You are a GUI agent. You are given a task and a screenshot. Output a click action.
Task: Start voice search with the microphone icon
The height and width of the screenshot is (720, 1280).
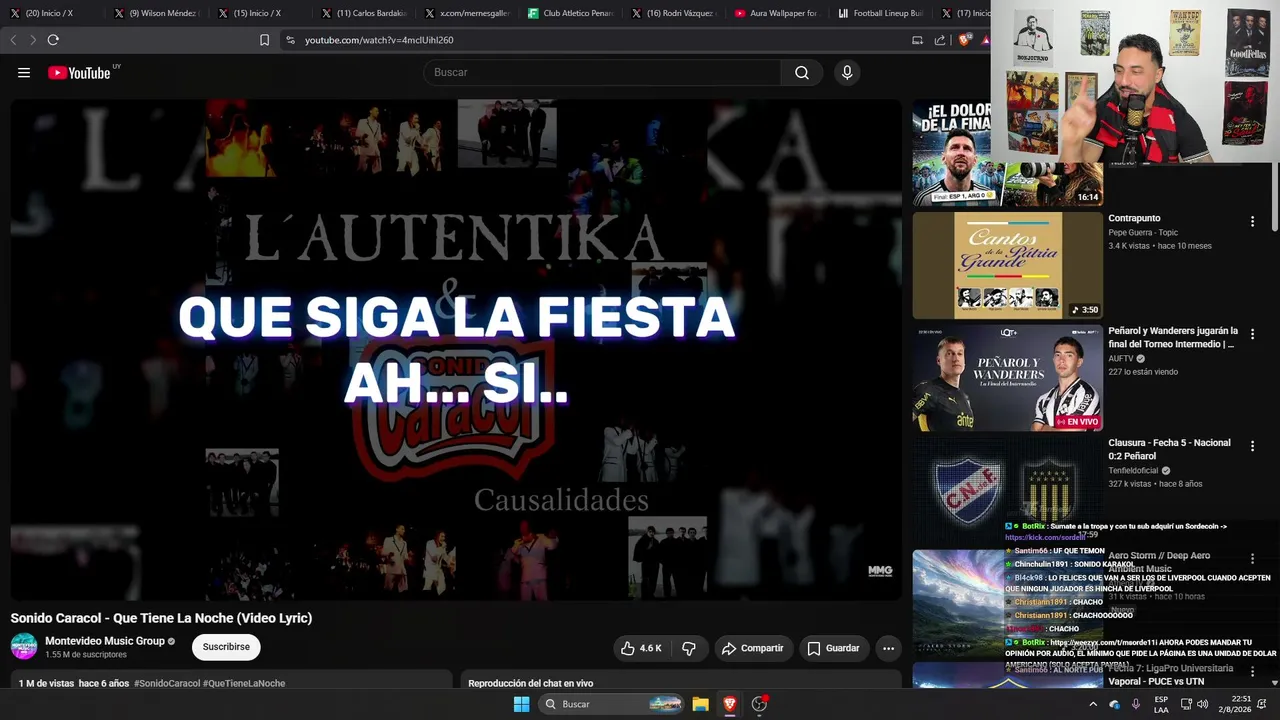[847, 72]
